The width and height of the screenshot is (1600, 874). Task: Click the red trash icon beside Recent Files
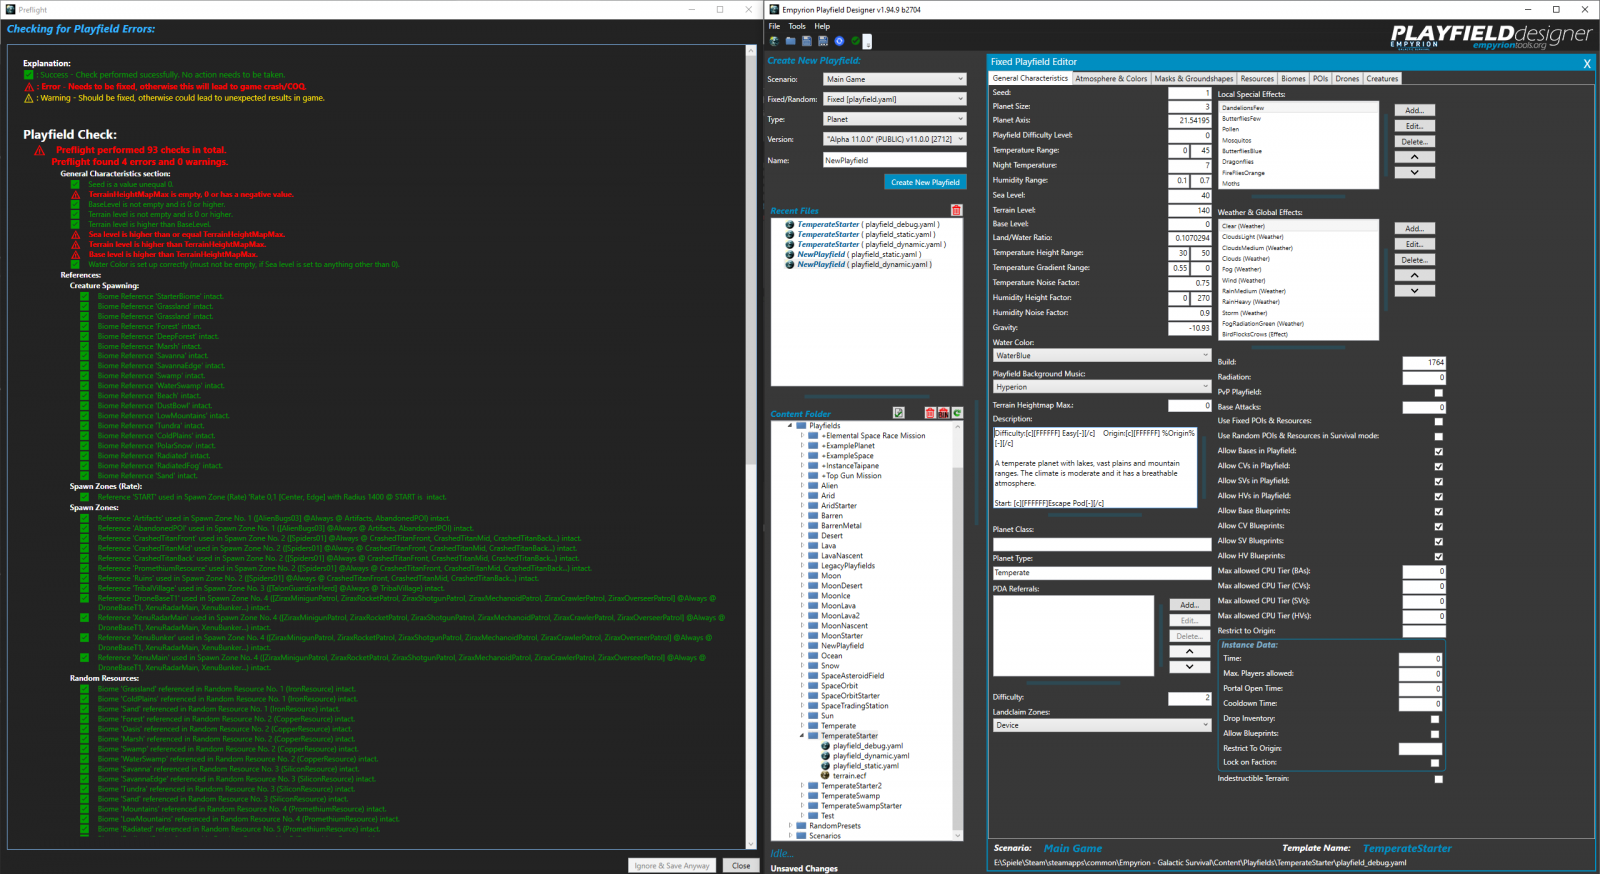956,210
